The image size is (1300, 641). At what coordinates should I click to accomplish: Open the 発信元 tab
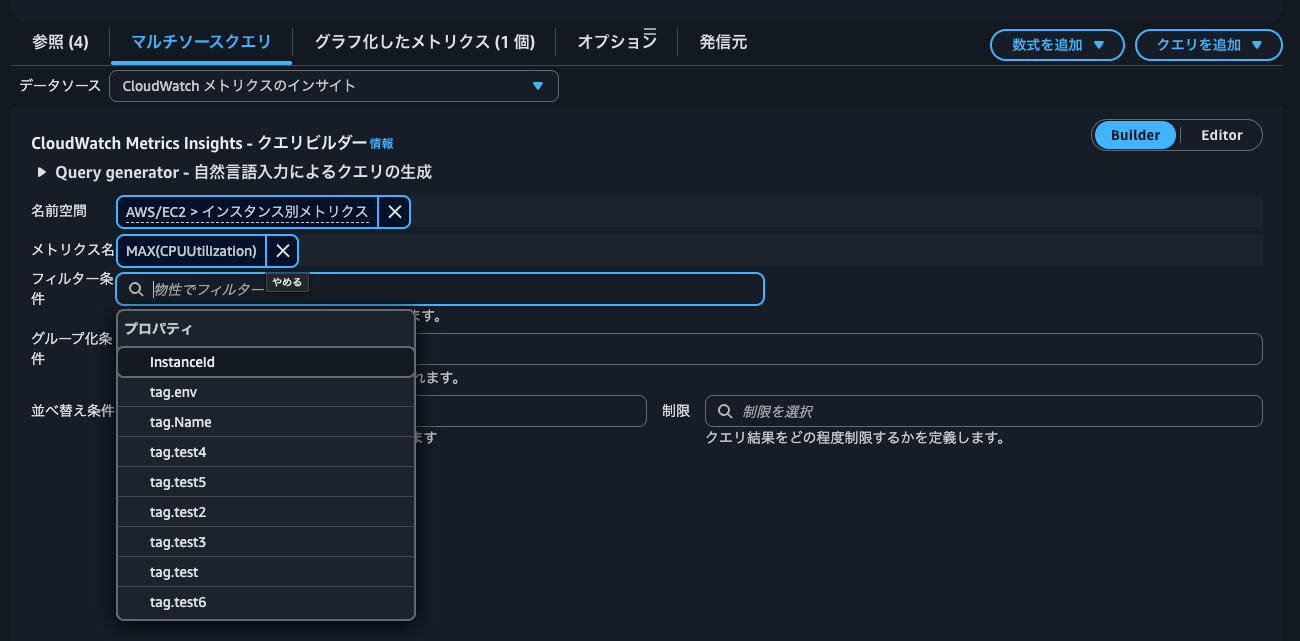pyautogui.click(x=723, y=42)
